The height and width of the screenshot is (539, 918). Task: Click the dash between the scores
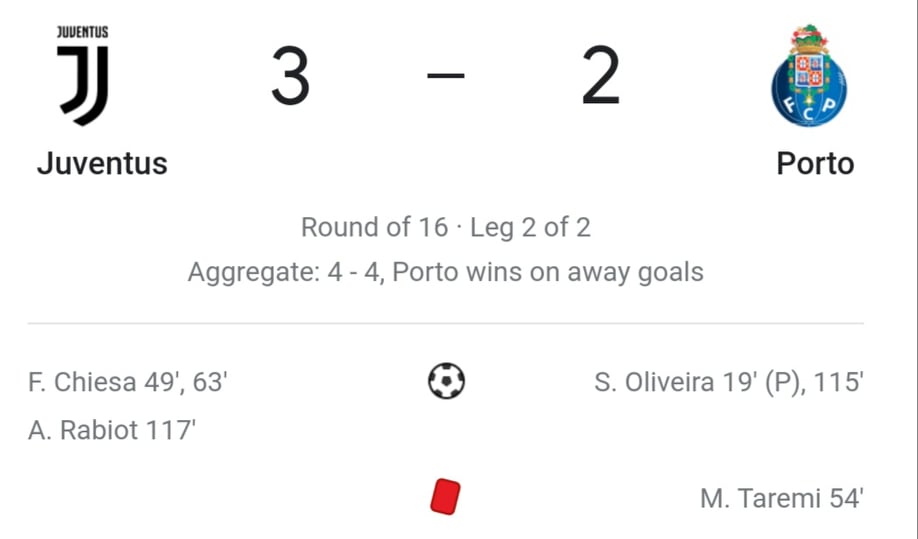pyautogui.click(x=446, y=75)
